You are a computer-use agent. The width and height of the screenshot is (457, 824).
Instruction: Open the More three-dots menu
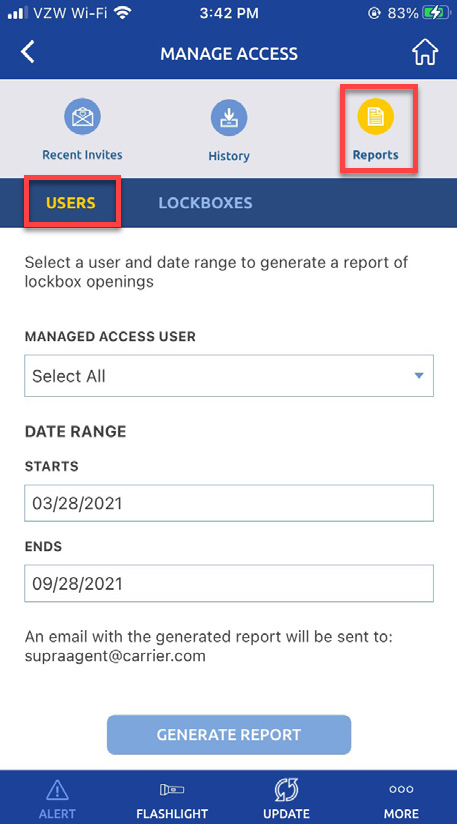401,789
